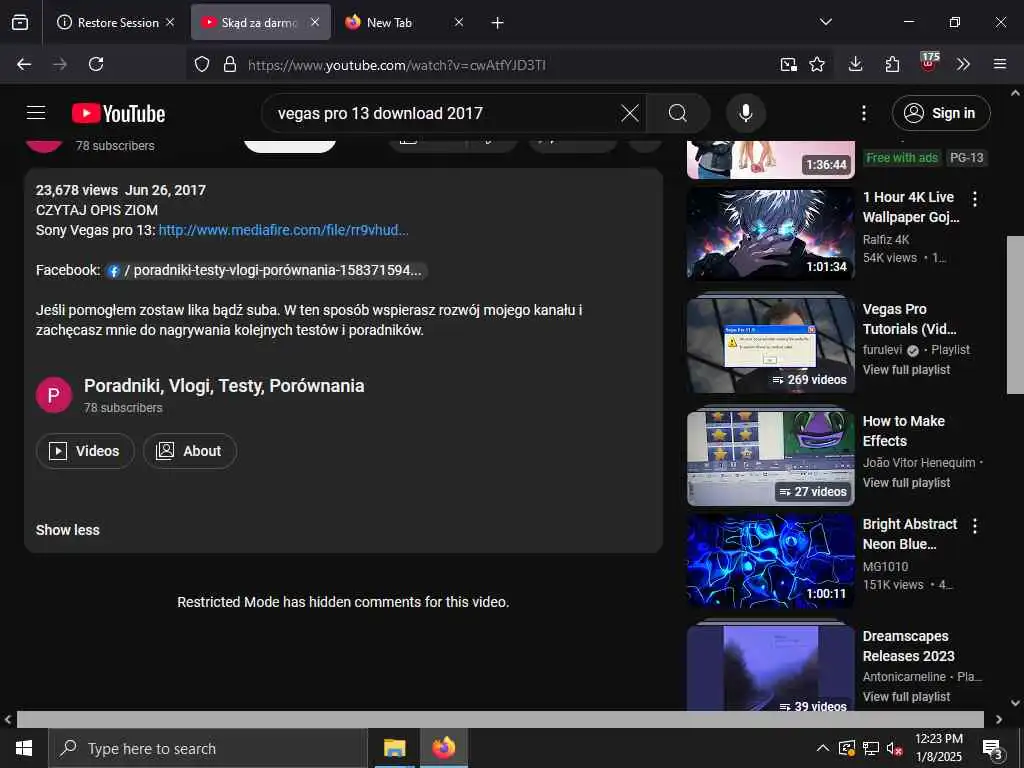The height and width of the screenshot is (768, 1024).
Task: Go back one page in Firefox
Action: pos(24,64)
